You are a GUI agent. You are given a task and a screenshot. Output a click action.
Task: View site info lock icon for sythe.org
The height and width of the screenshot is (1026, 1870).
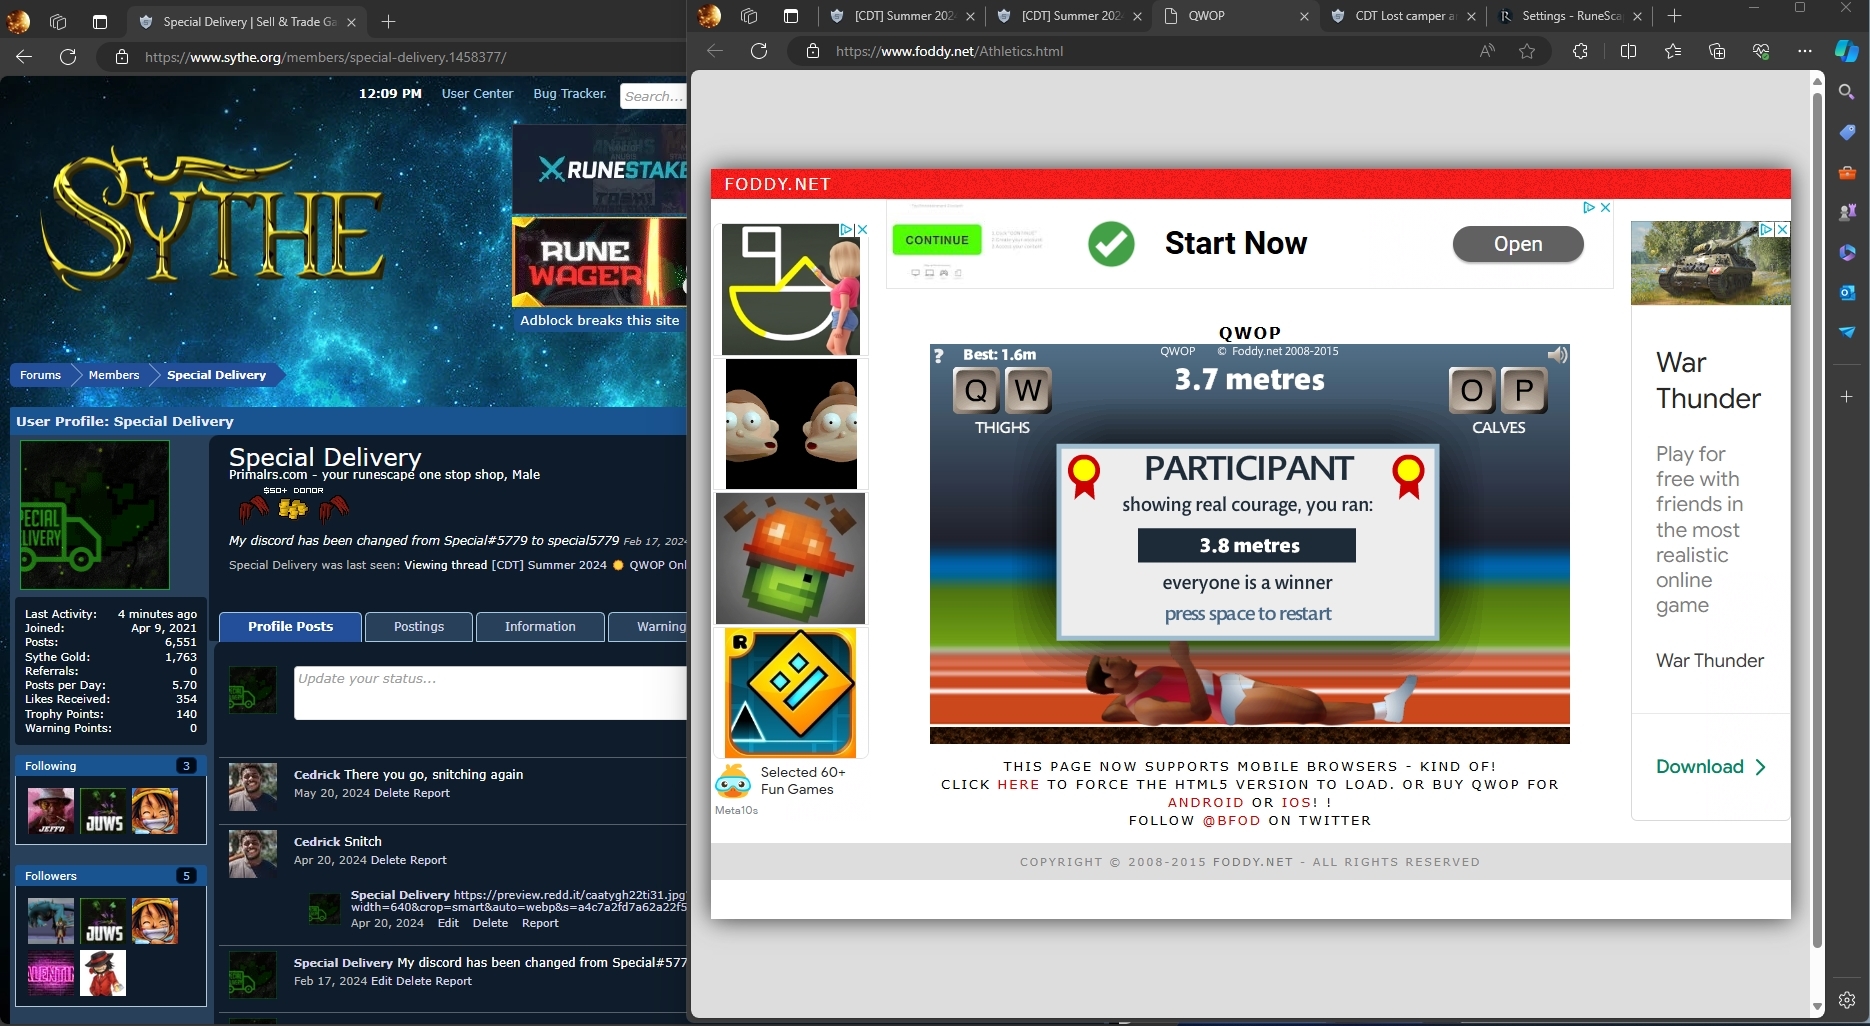pyautogui.click(x=122, y=57)
